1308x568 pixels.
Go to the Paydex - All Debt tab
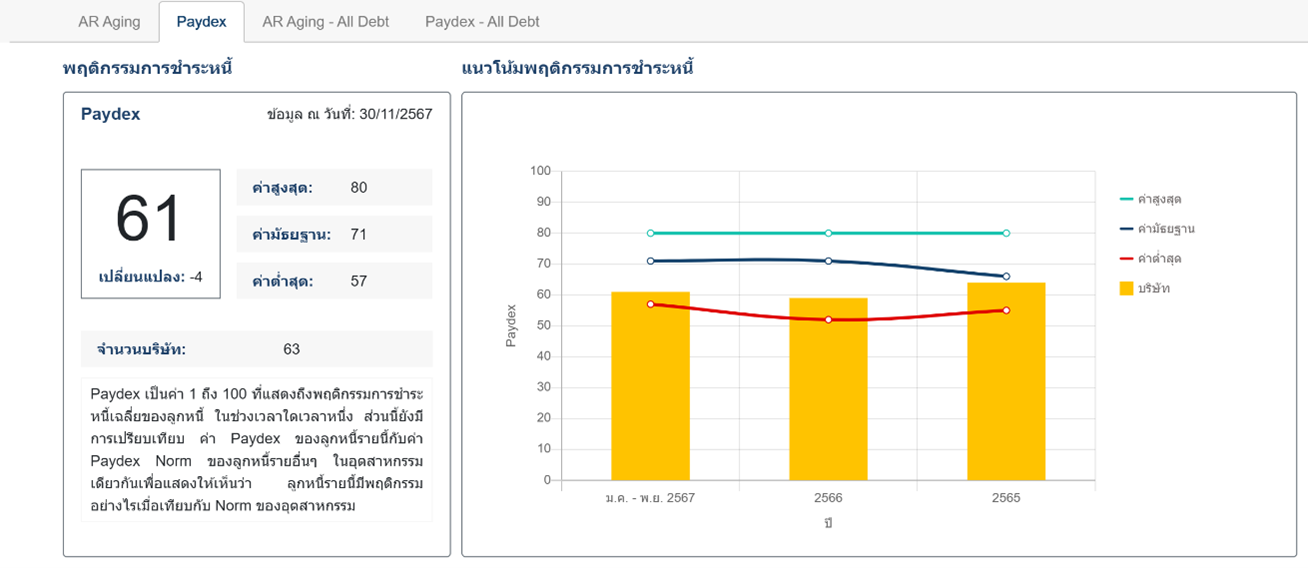point(482,21)
